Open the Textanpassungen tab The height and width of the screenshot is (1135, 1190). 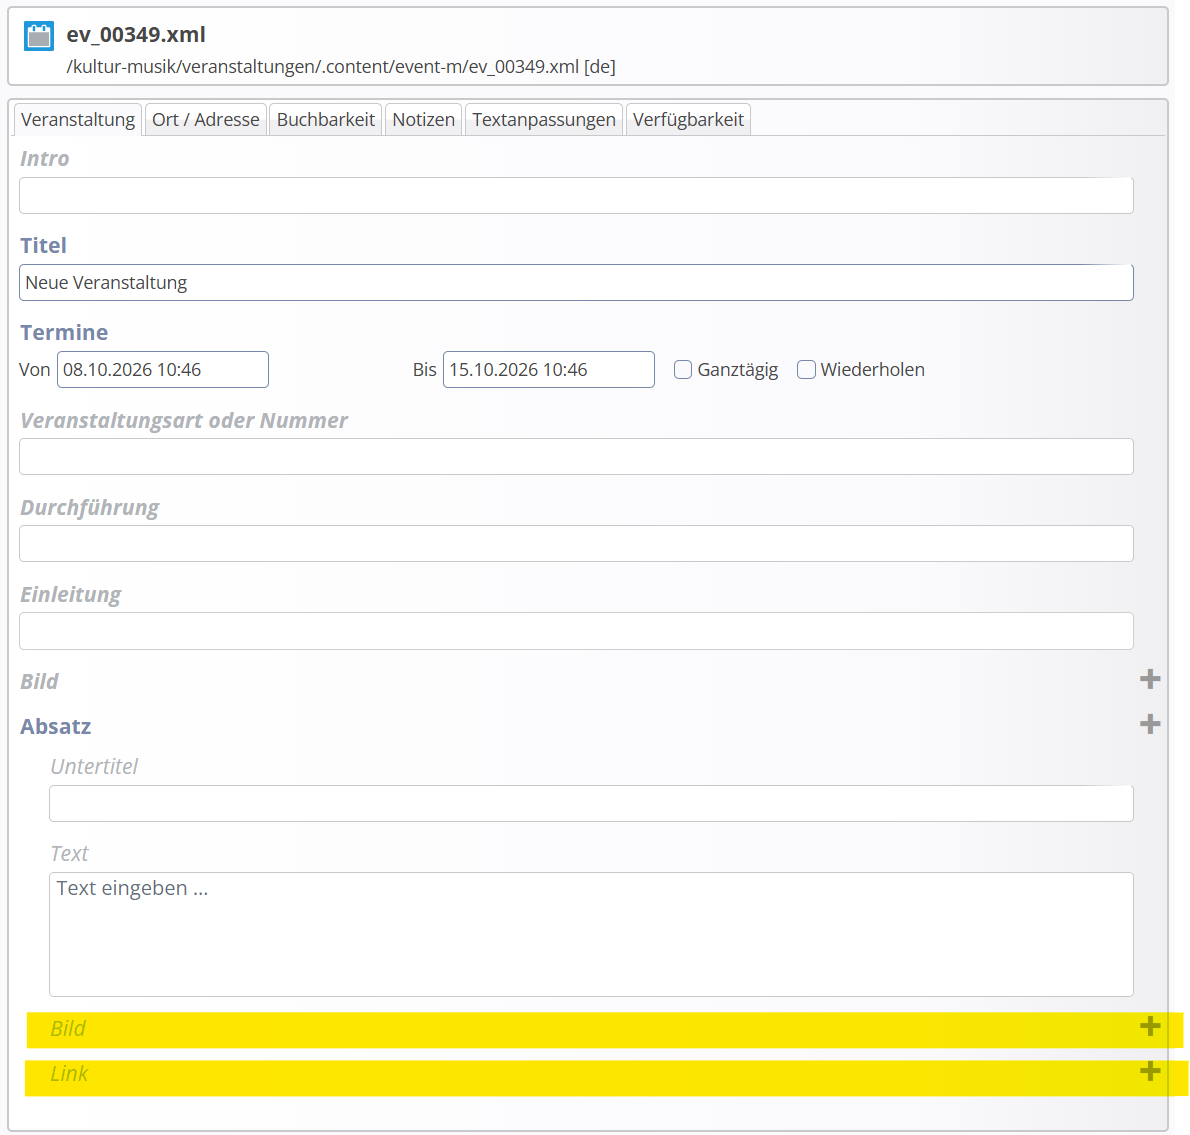(x=543, y=120)
